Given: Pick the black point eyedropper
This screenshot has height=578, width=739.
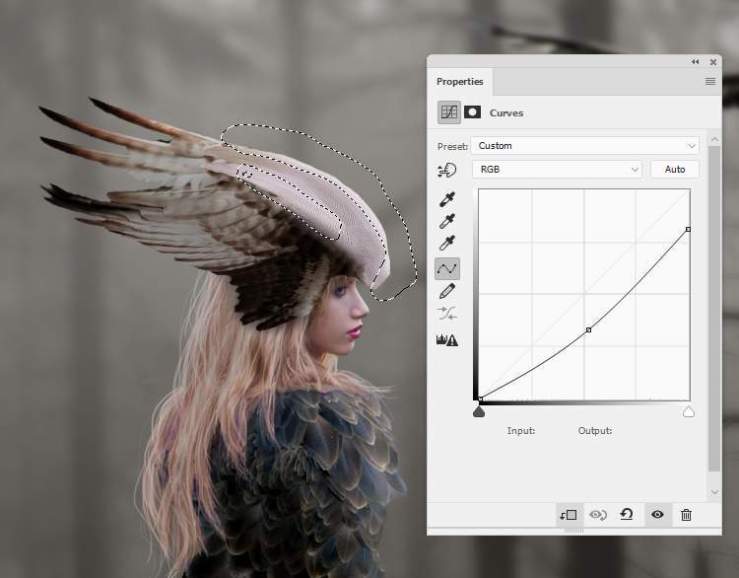Looking at the screenshot, I should click(x=447, y=199).
